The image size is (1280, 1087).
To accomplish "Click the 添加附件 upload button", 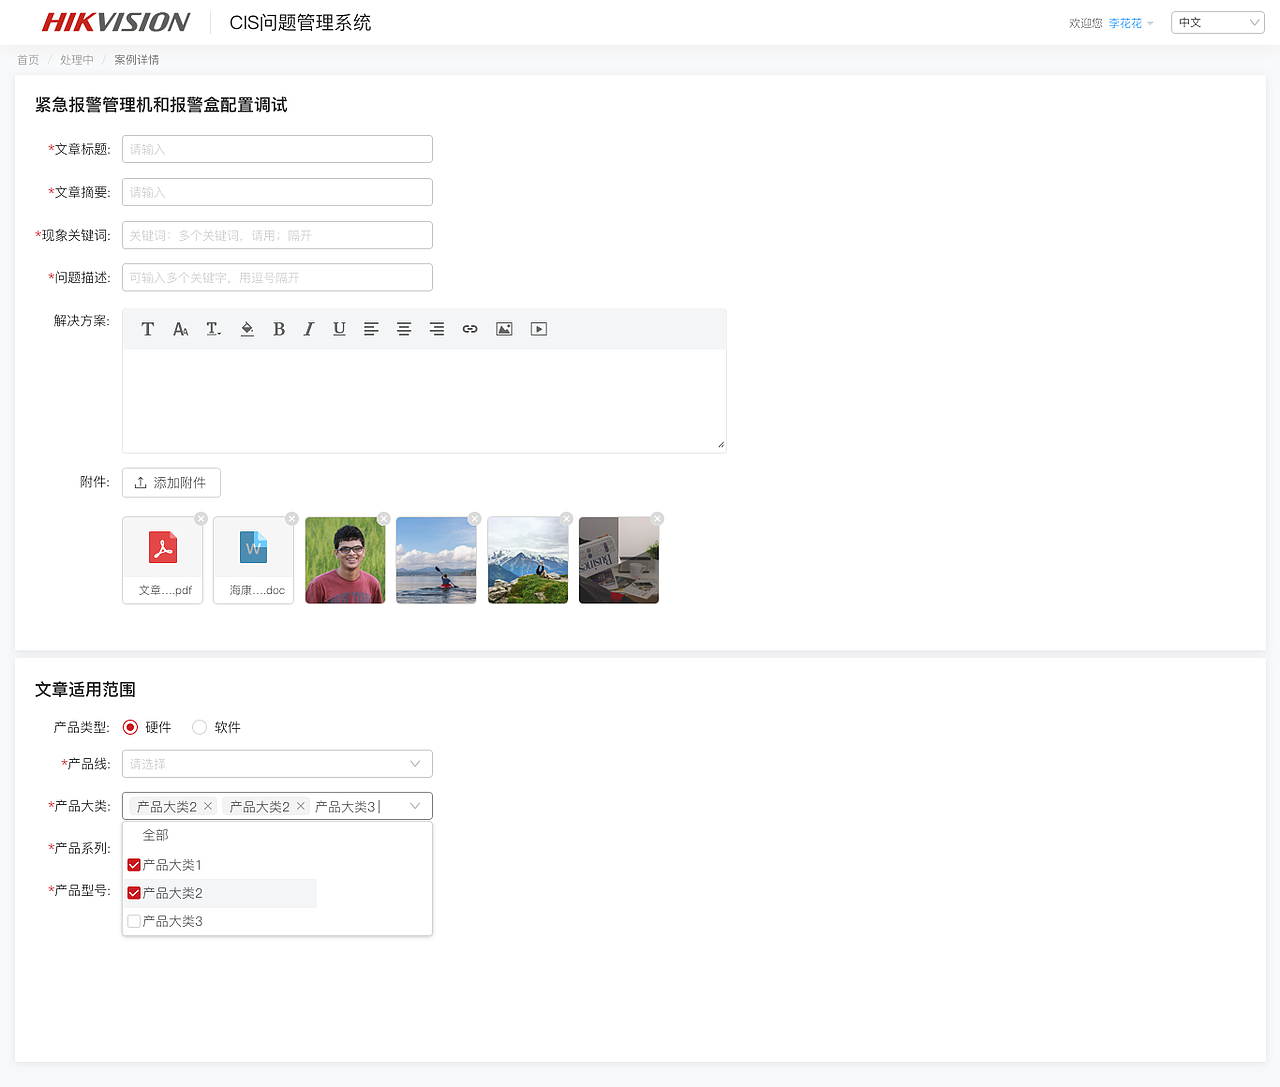I will pyautogui.click(x=171, y=482).
